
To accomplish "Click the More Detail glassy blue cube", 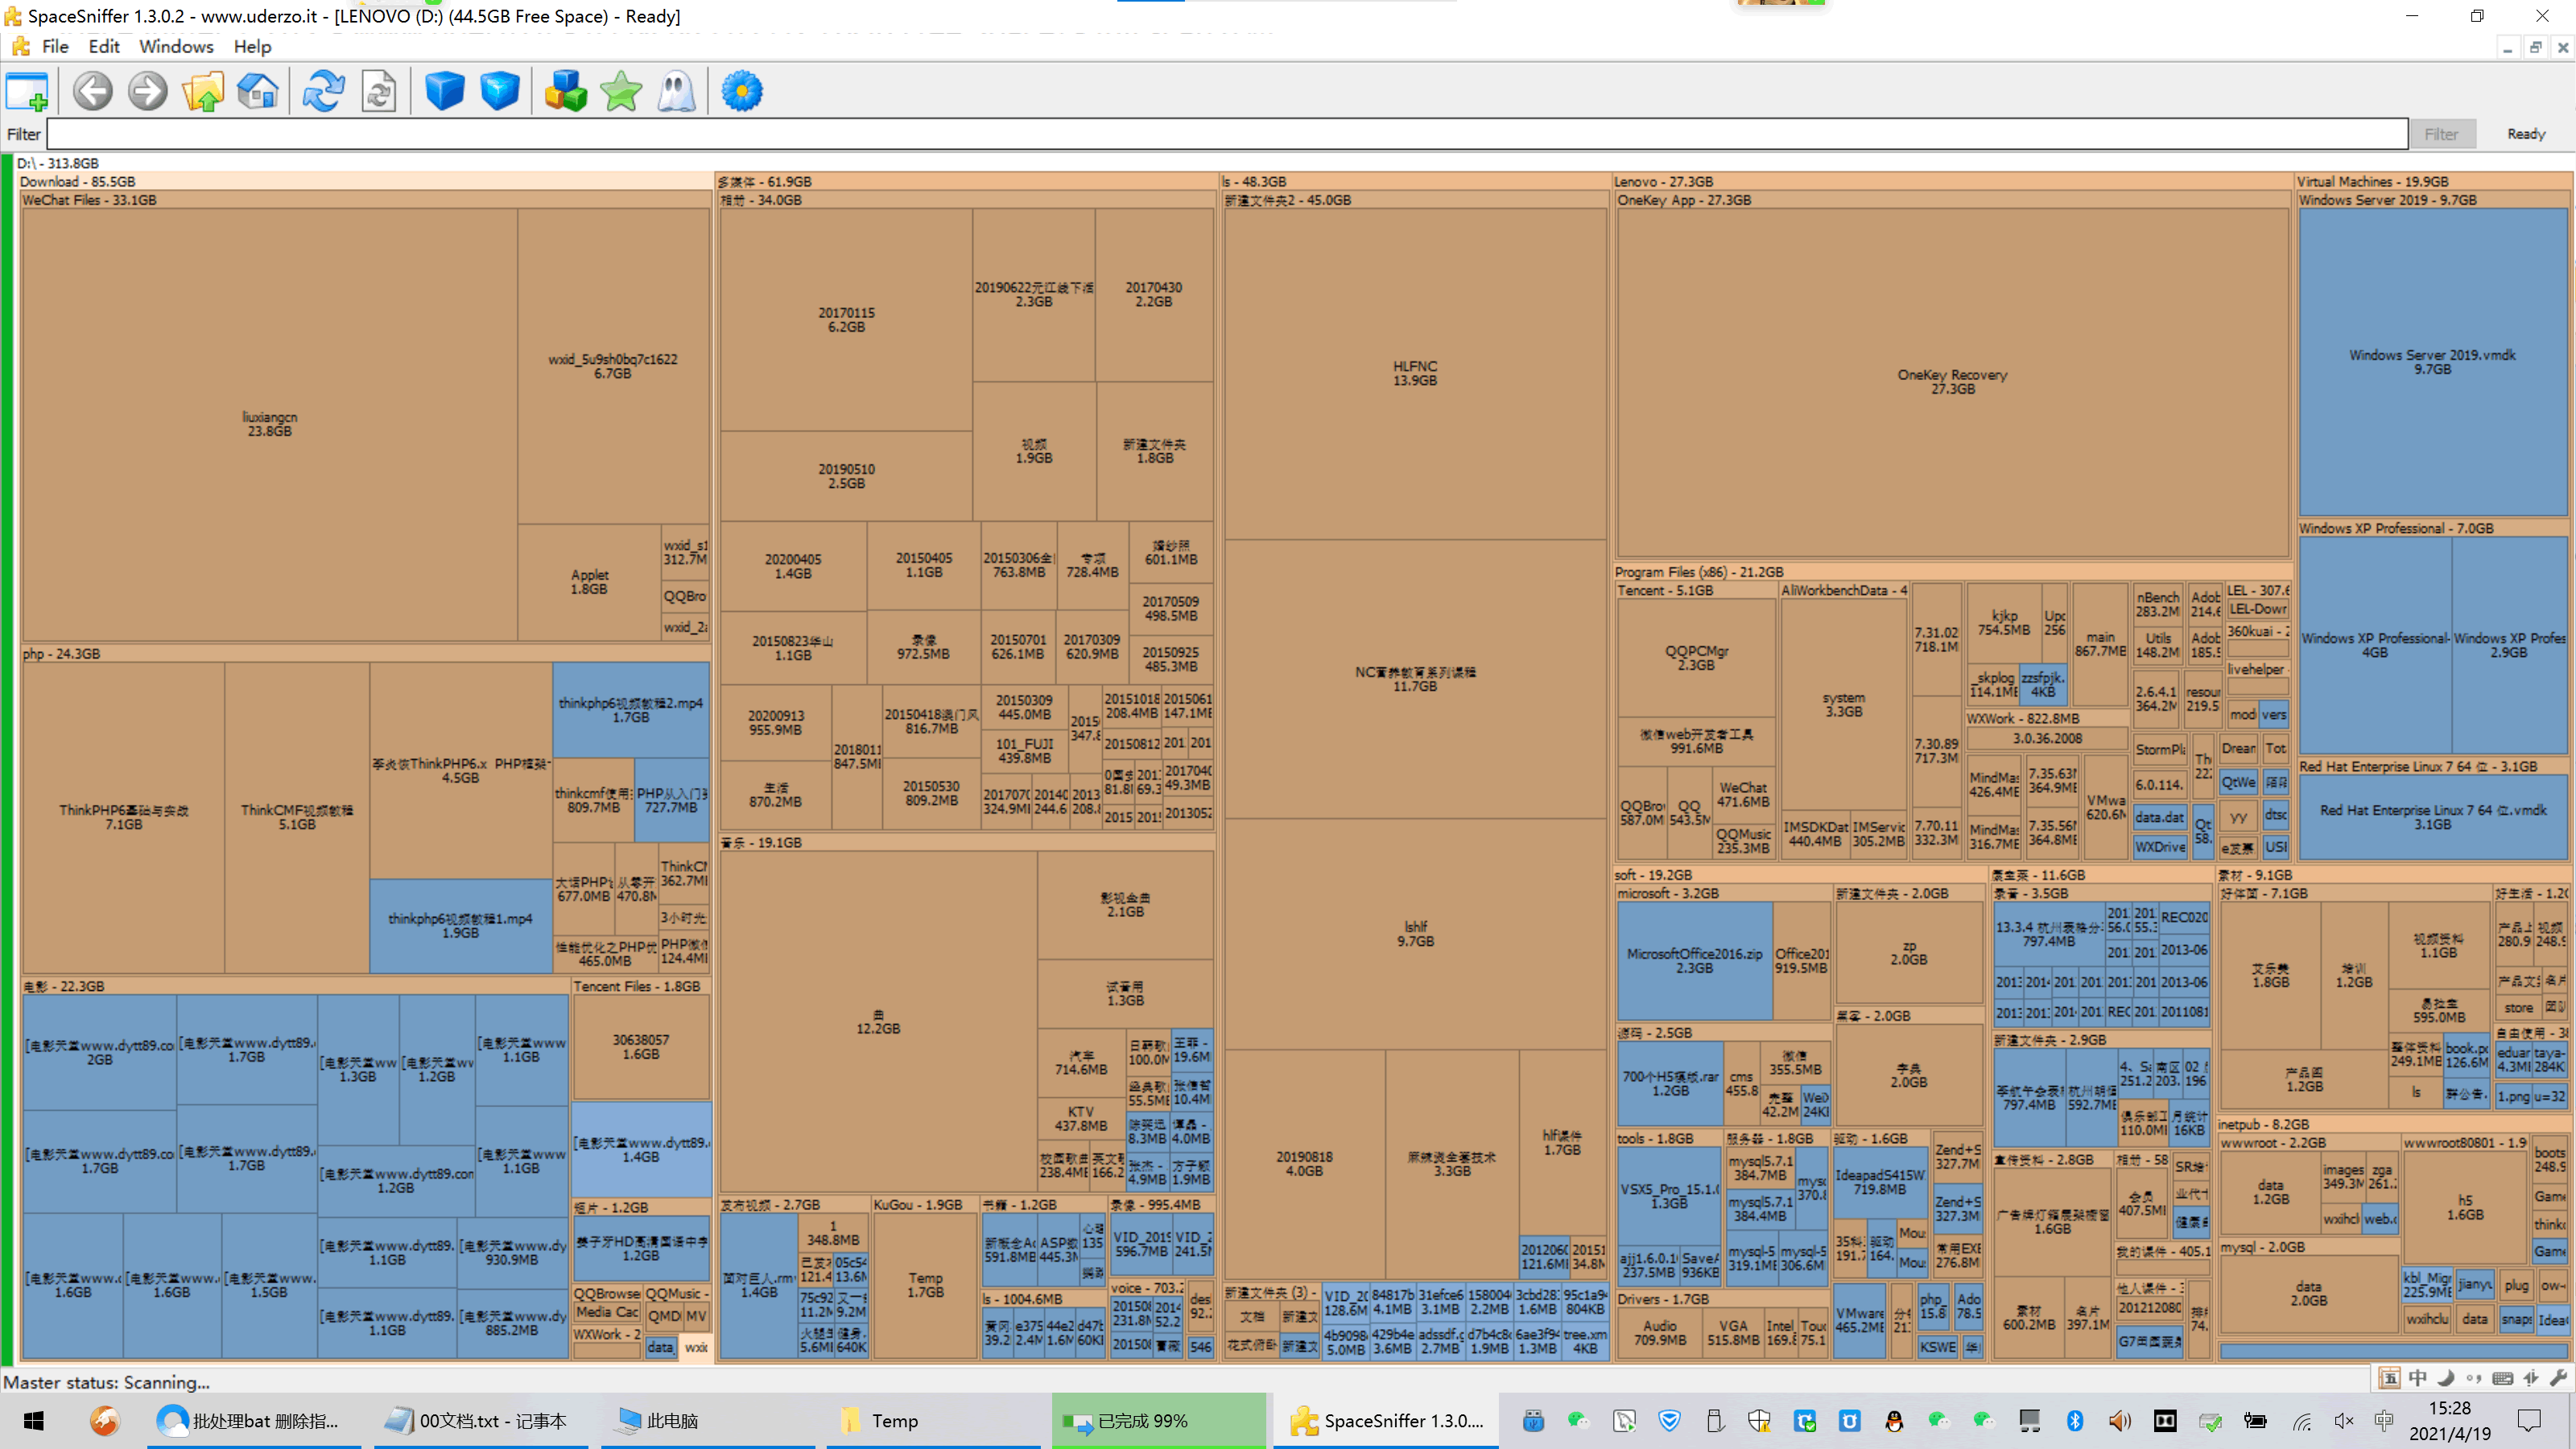I will tap(500, 92).
